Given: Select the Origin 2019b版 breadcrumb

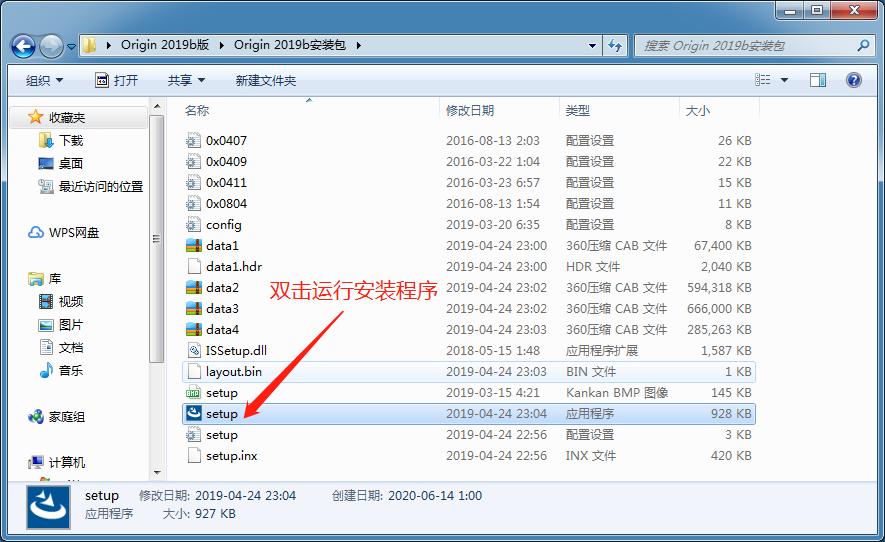Looking at the screenshot, I should coord(165,45).
